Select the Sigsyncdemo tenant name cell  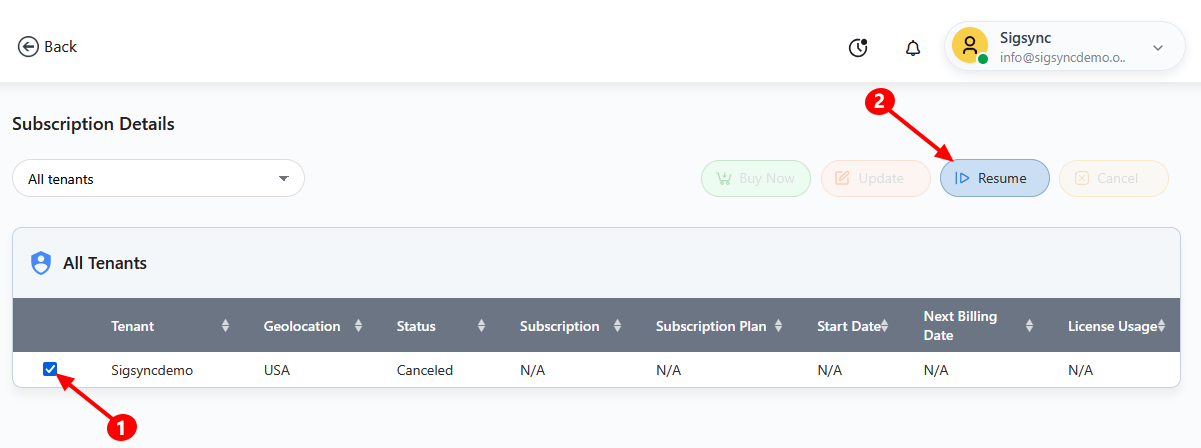152,370
